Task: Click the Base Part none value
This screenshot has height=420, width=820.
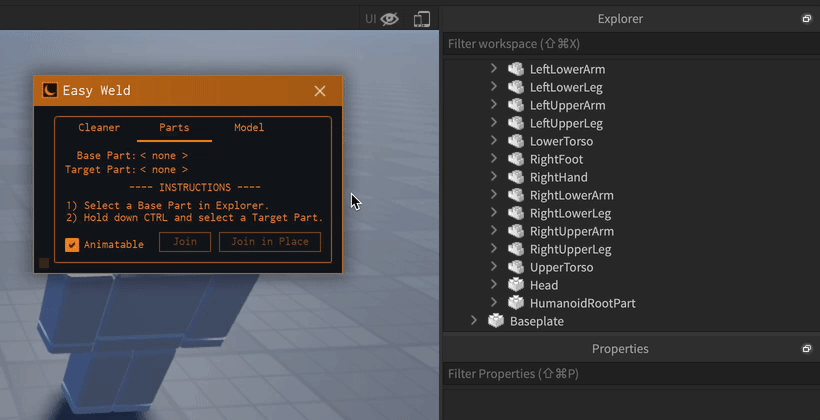Action: [x=164, y=156]
